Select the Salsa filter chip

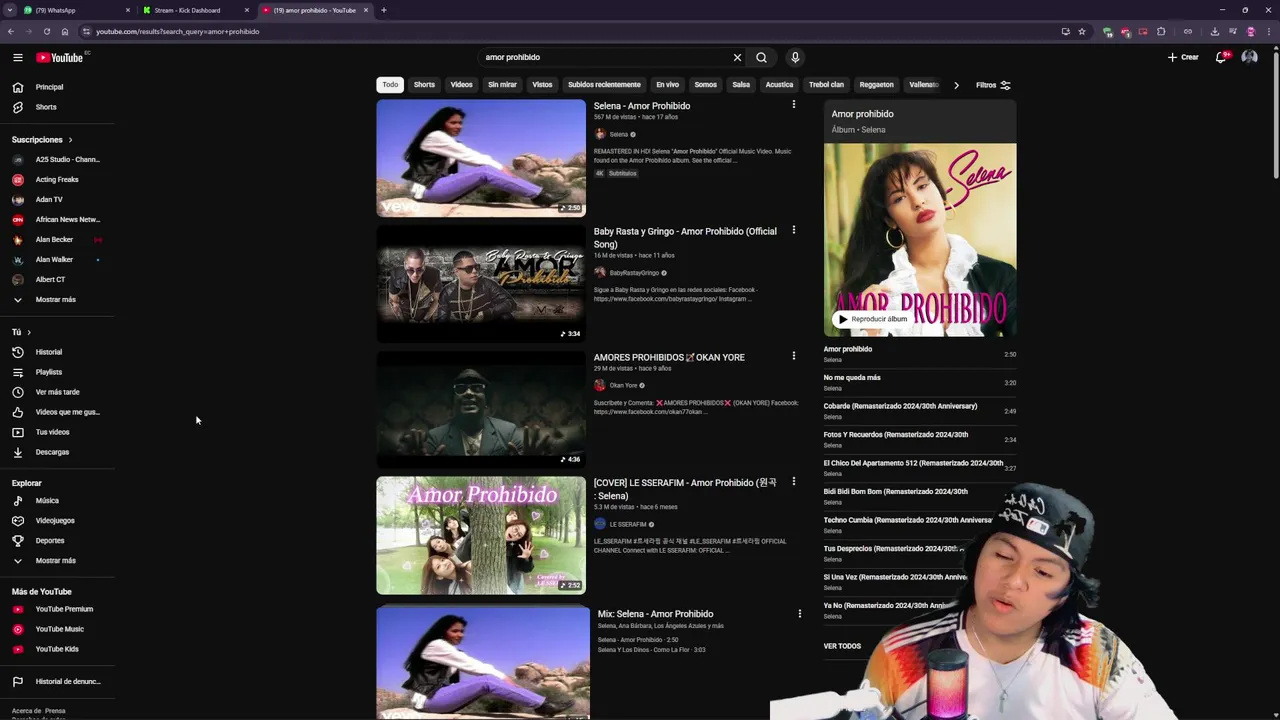point(741,85)
